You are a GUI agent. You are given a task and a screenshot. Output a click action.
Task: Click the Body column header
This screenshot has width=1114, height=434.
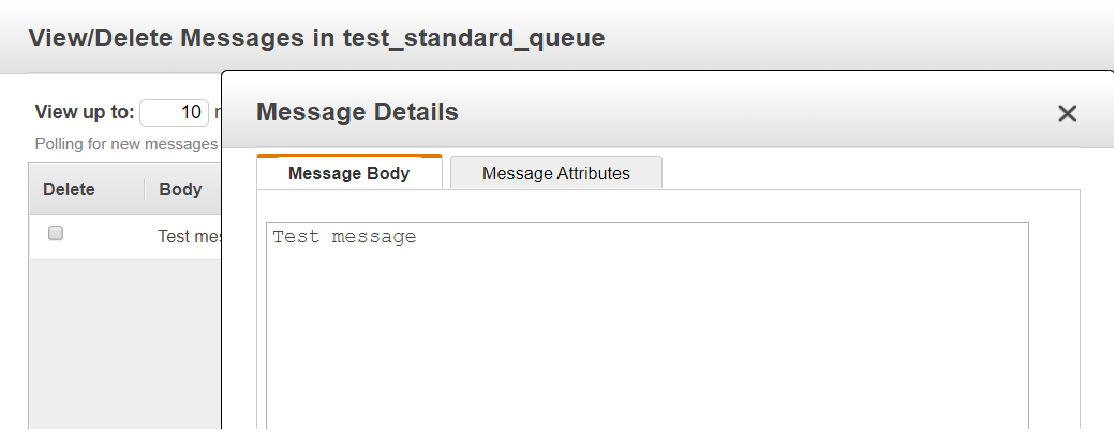(x=180, y=190)
